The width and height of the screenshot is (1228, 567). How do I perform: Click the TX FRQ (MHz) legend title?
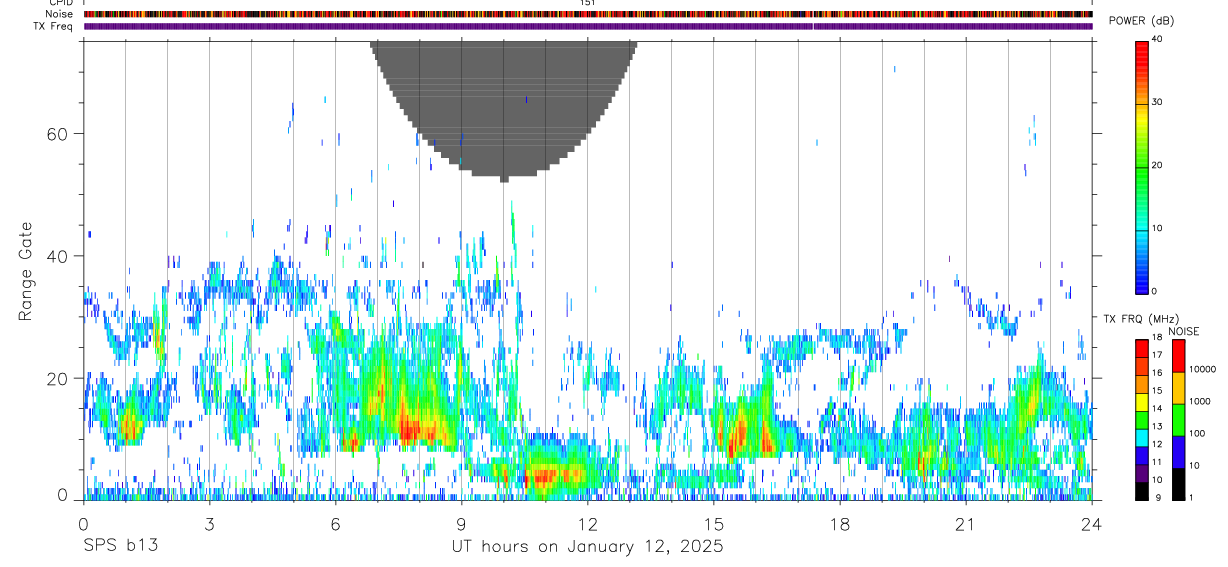[x=1140, y=319]
